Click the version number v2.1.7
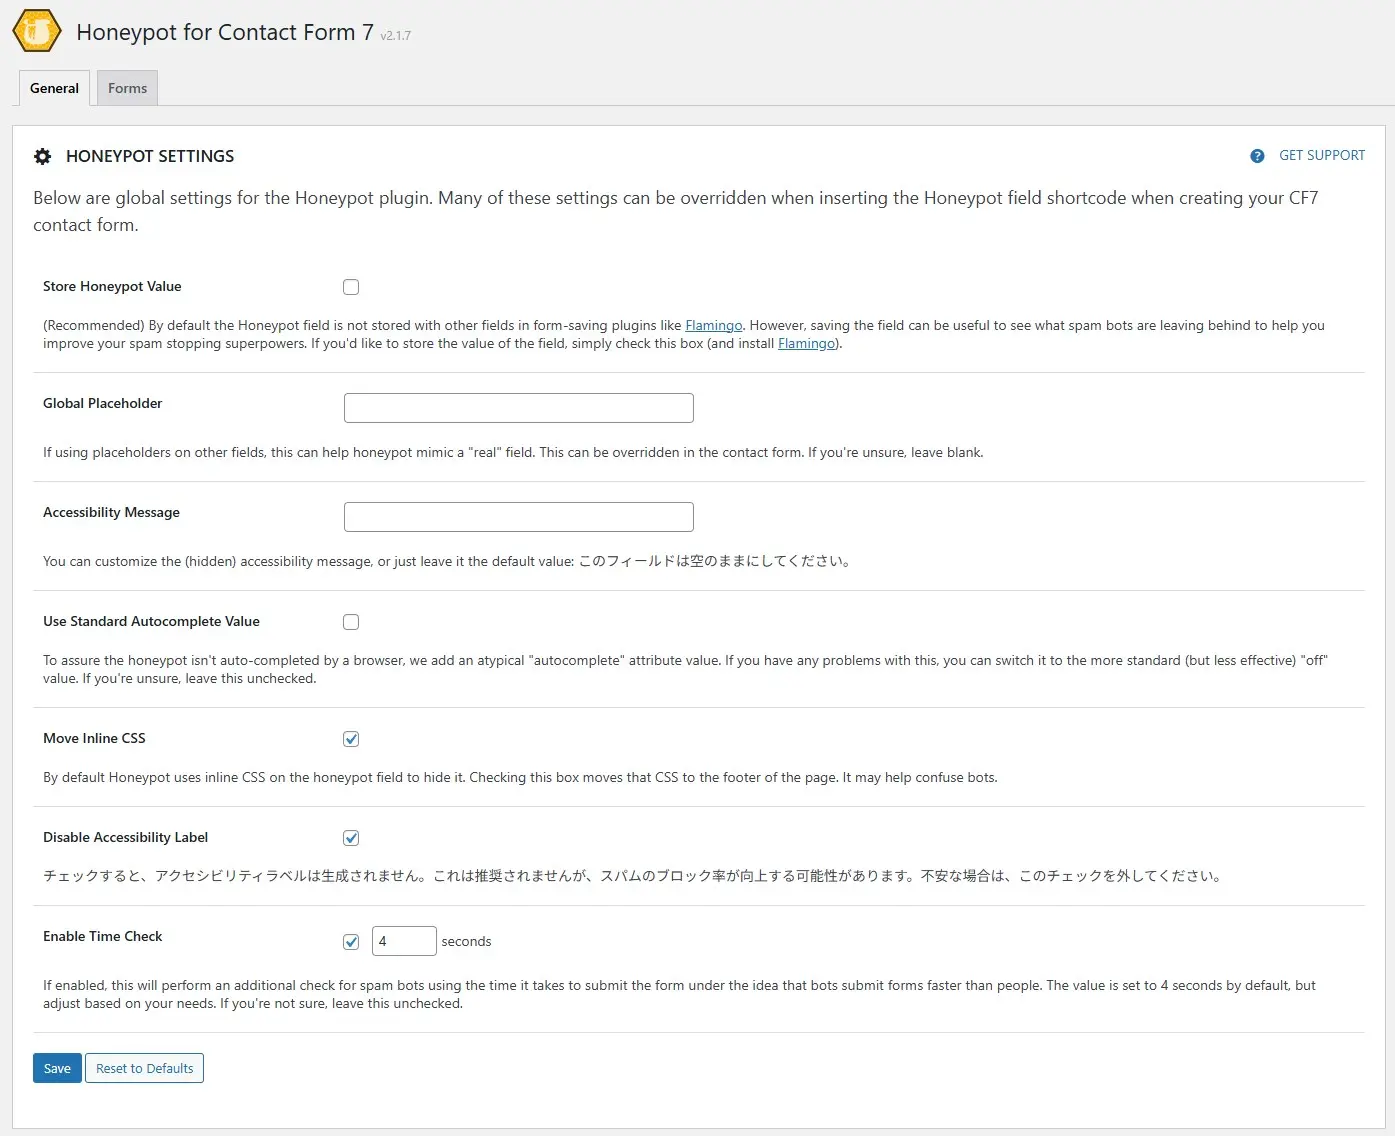Image resolution: width=1395 pixels, height=1136 pixels. [396, 36]
